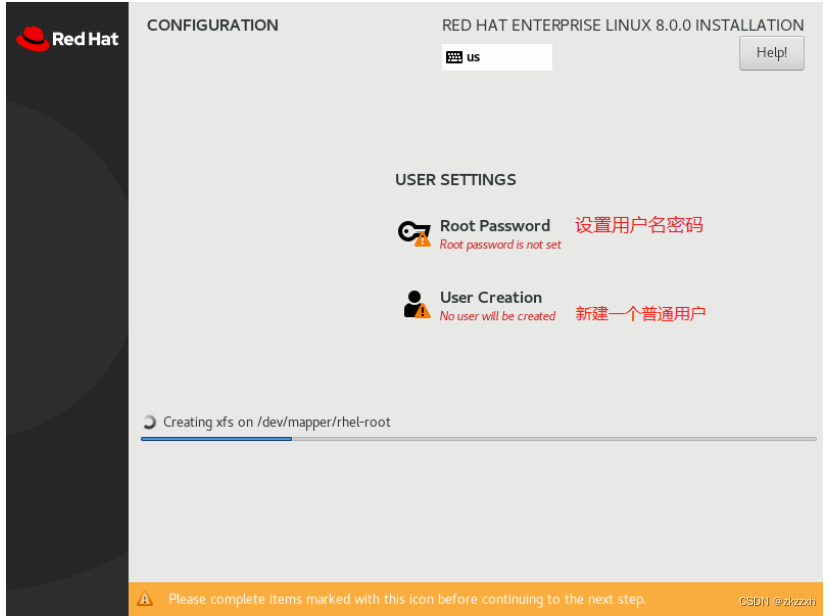Click the 'Root password is not set' warning

coord(500,244)
